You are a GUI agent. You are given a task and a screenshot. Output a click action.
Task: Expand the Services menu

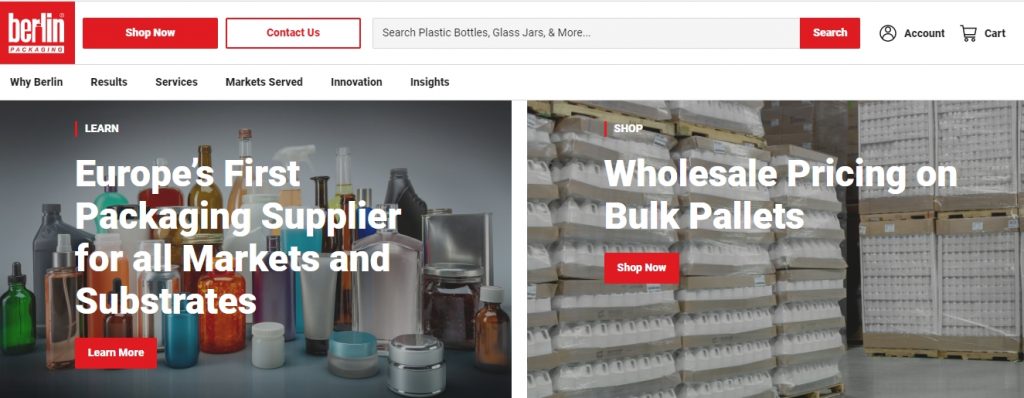tap(176, 82)
